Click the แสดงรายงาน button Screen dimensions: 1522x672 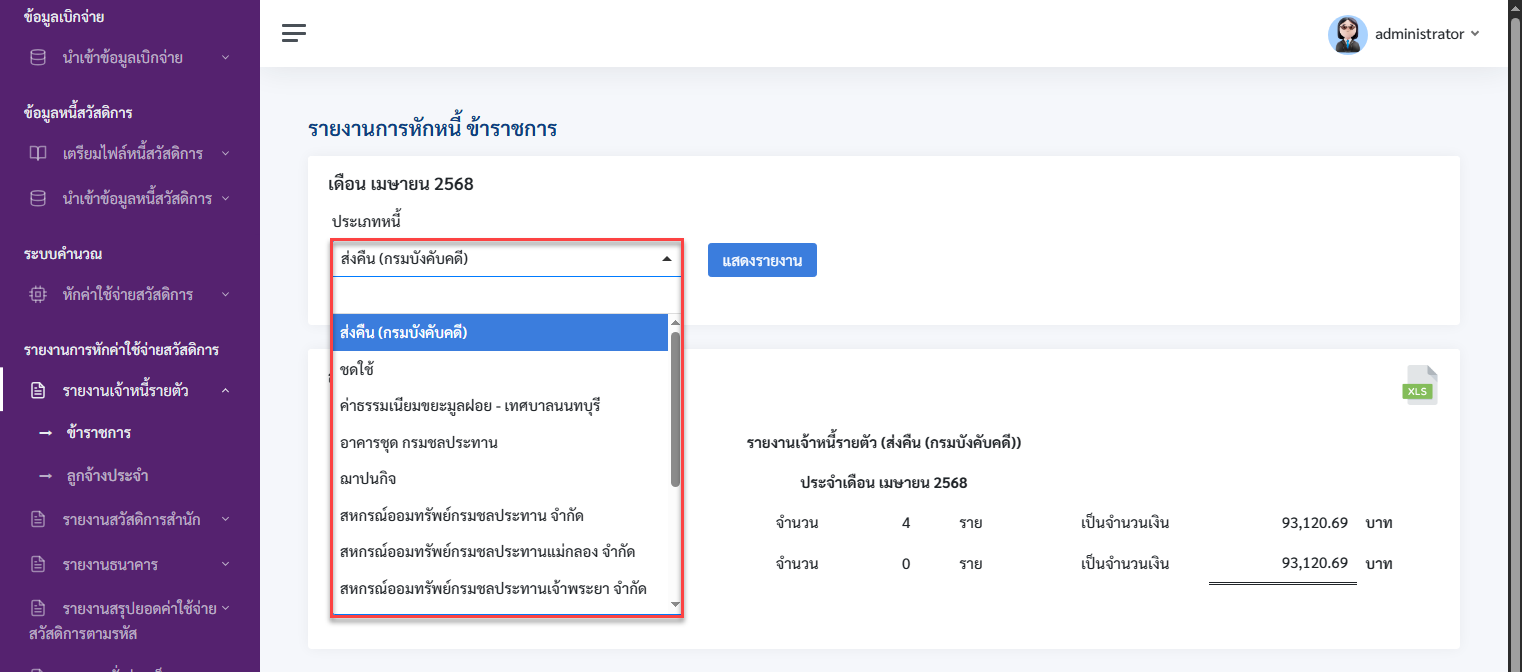[762, 260]
